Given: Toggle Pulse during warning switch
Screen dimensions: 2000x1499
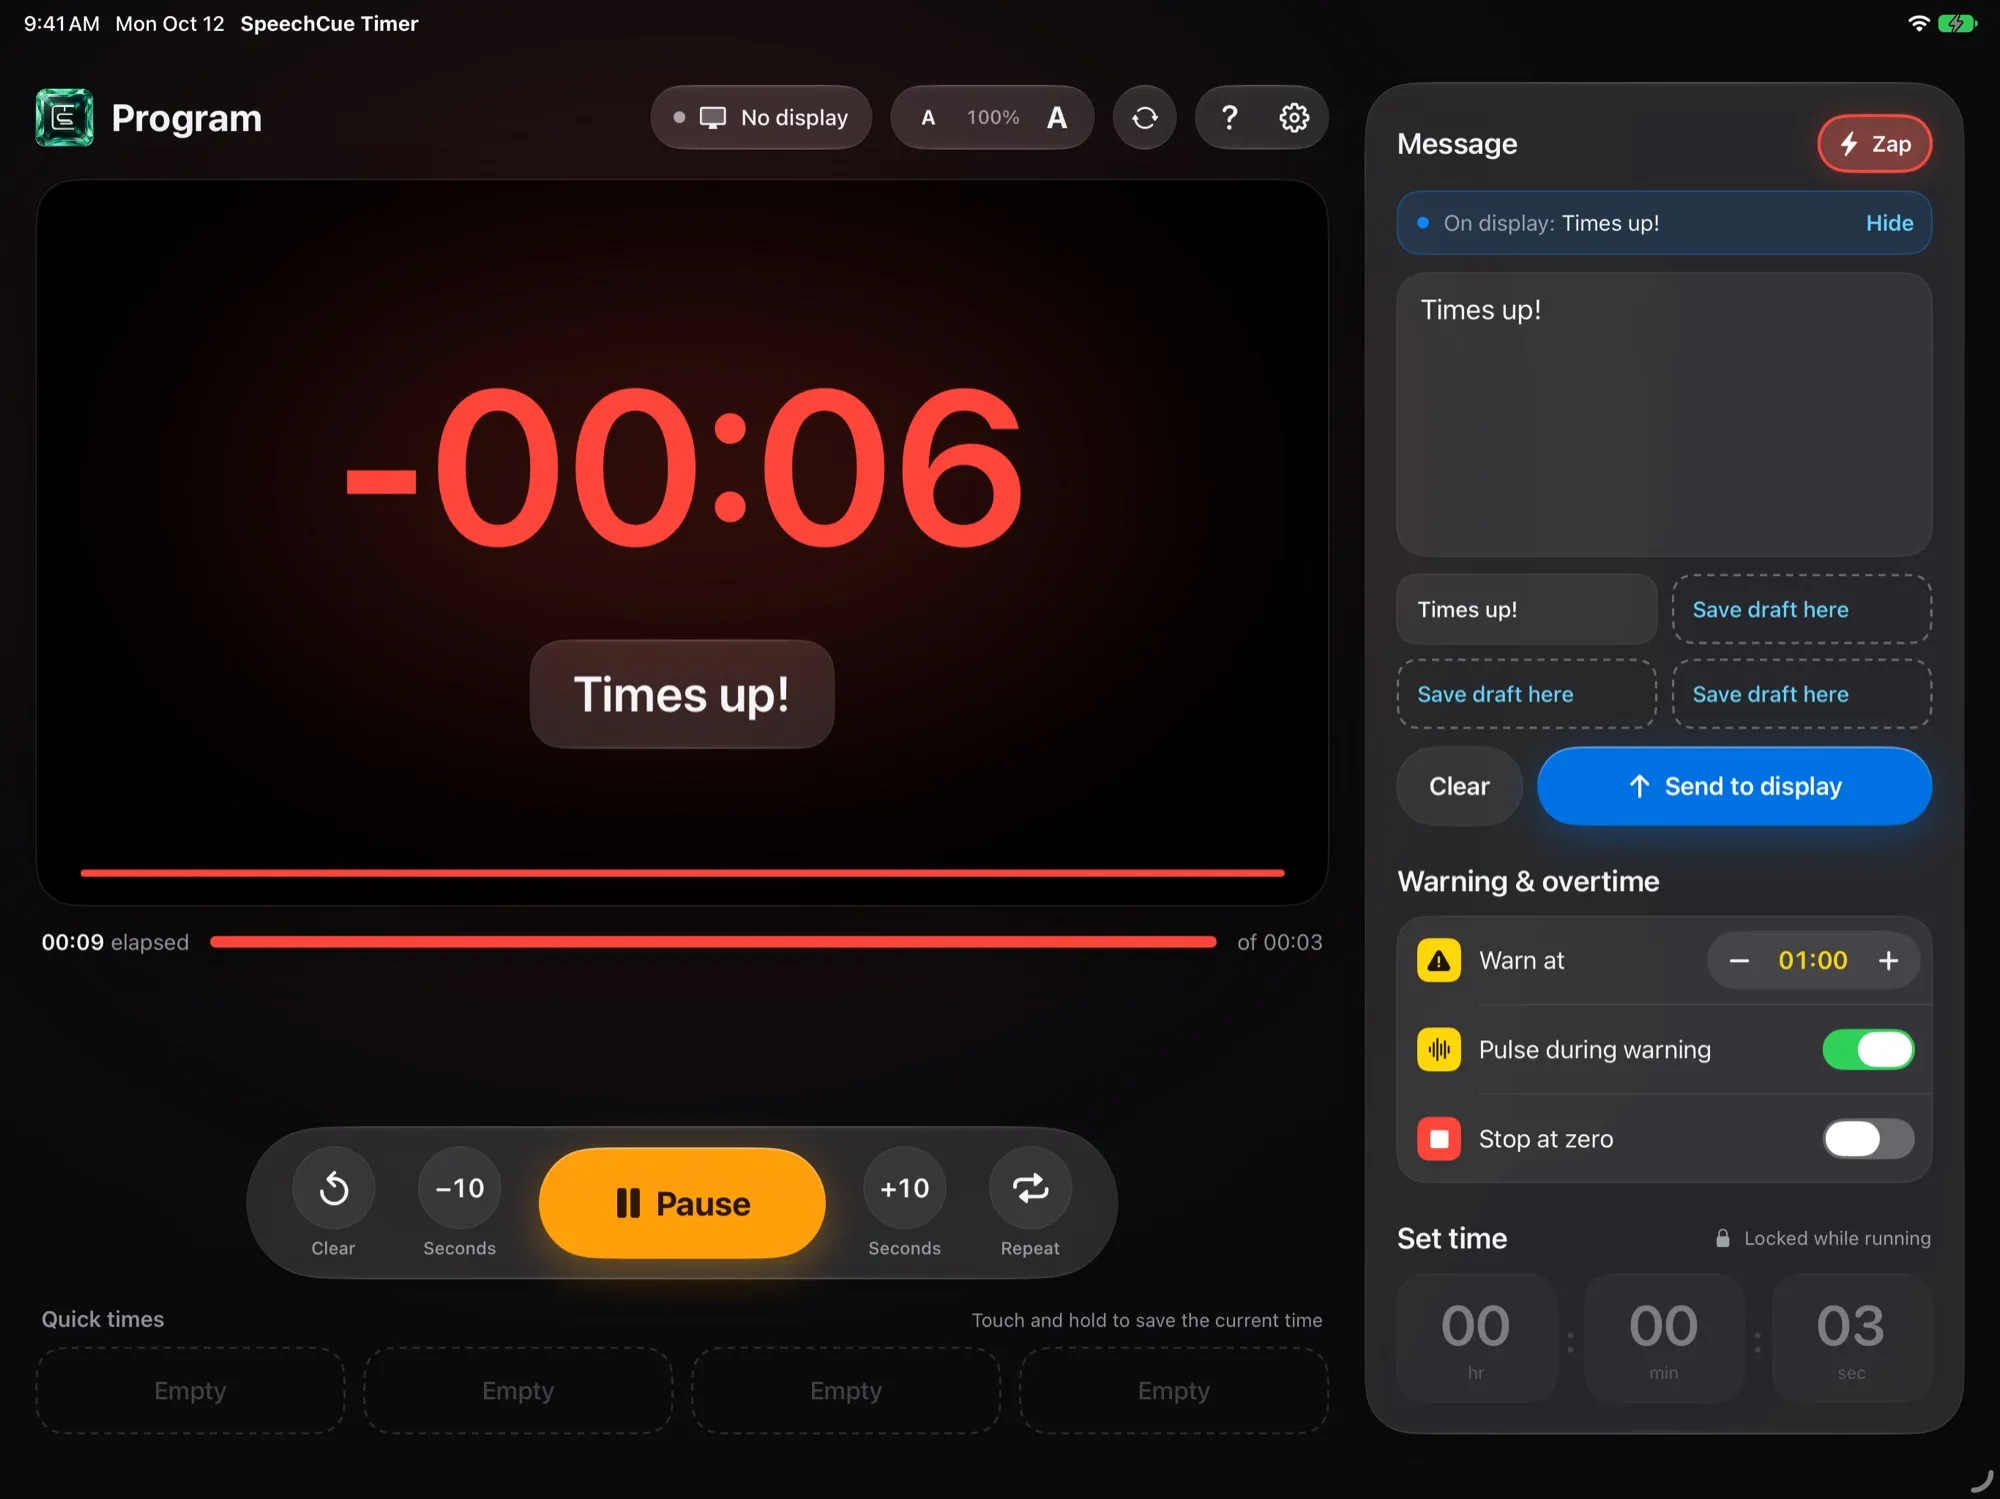Looking at the screenshot, I should 1868,1050.
